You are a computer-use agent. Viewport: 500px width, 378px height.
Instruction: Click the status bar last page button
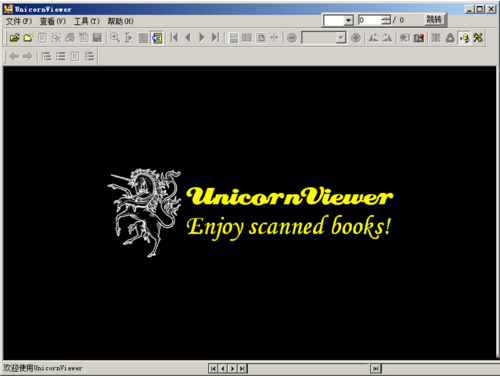pyautogui.click(x=242, y=368)
